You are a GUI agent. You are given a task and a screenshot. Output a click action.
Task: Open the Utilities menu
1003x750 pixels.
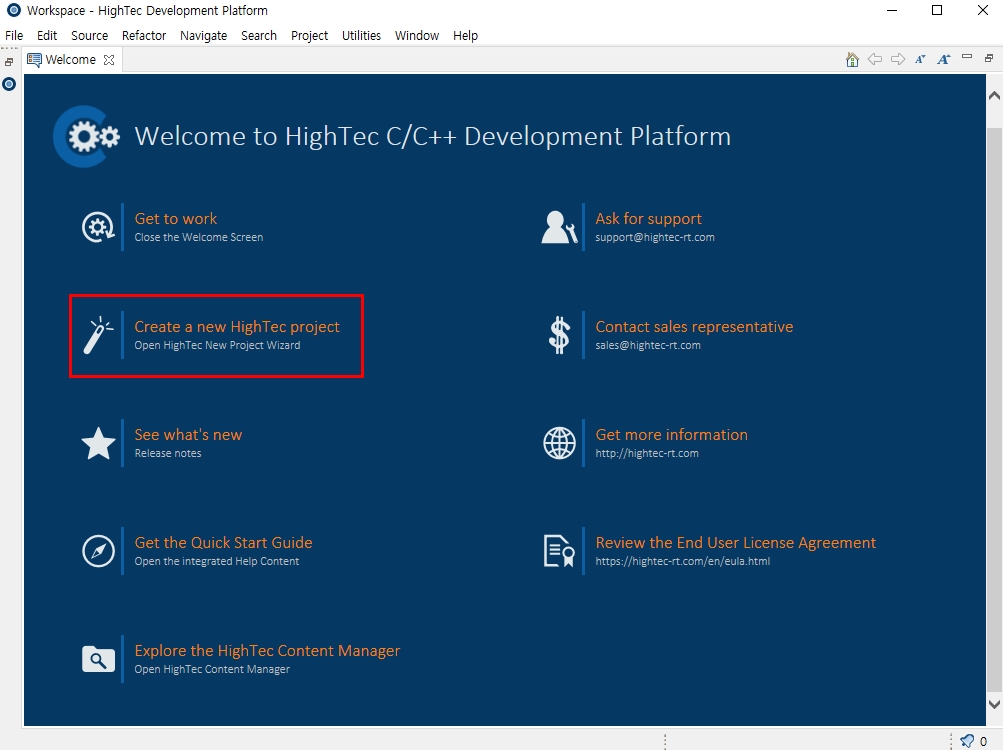361,35
